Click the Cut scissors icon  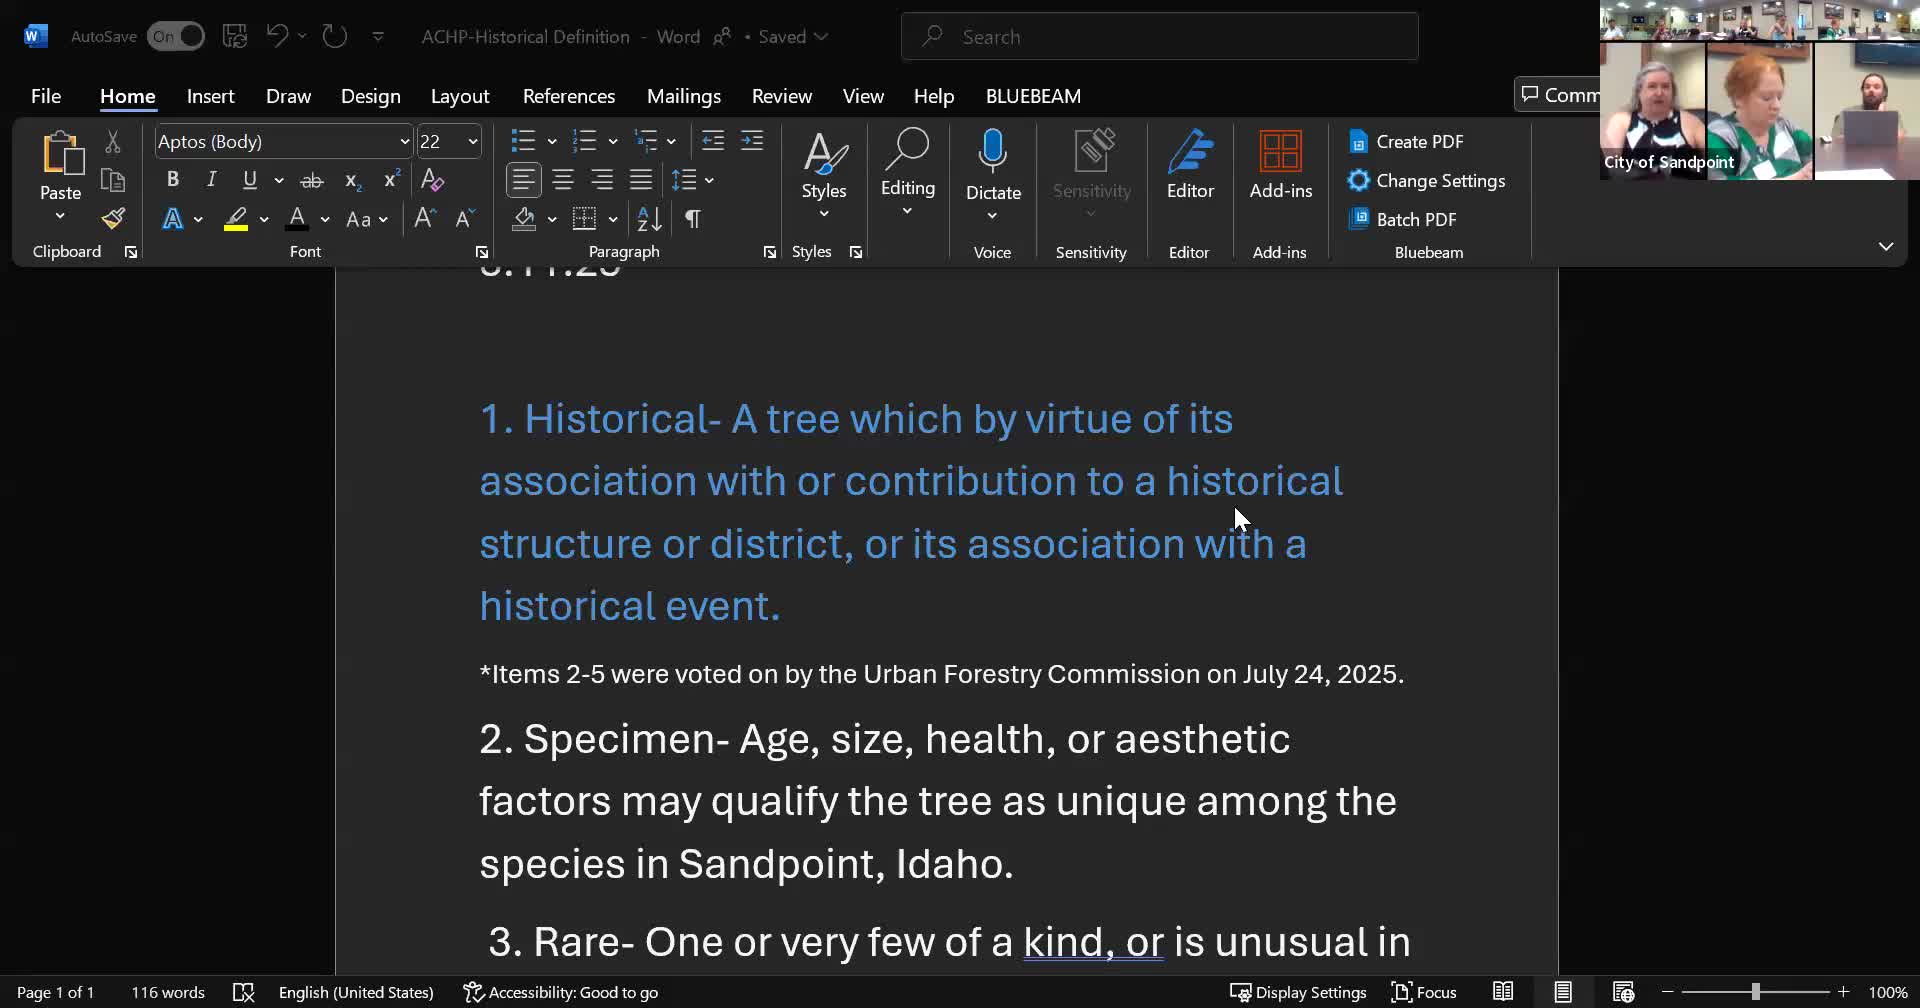[x=113, y=142]
